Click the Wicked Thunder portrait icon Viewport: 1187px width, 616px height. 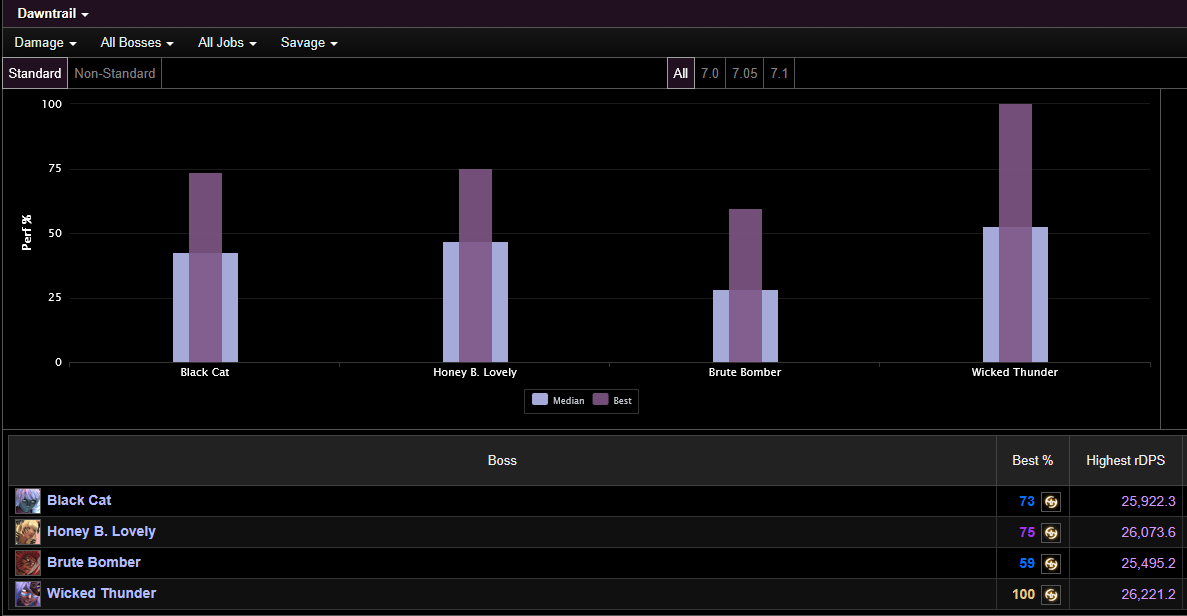coord(28,594)
